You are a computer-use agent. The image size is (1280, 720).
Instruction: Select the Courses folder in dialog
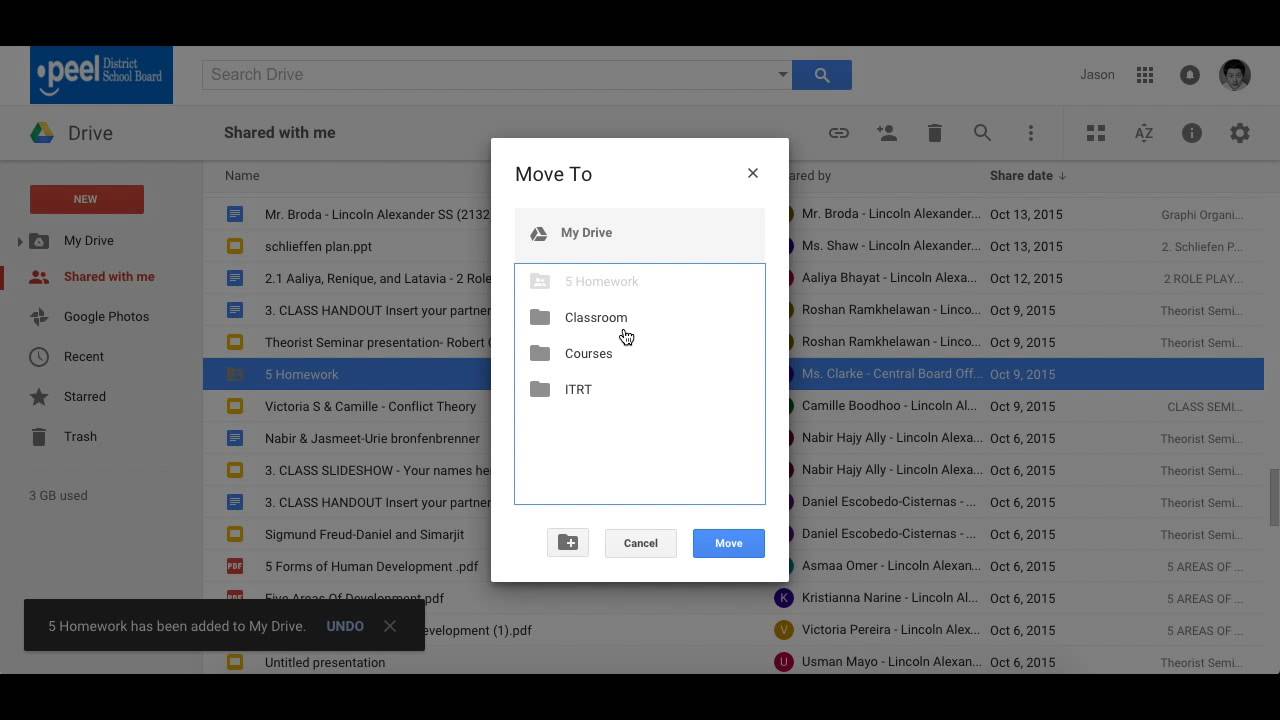(x=640, y=354)
